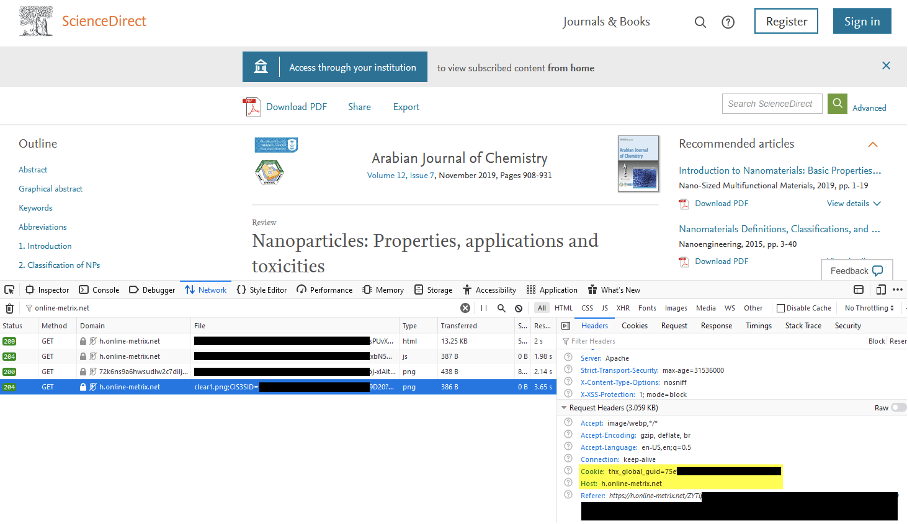The image size is (908, 524).
Task: Clear the online-metrix.net filter text
Action: tap(465, 308)
